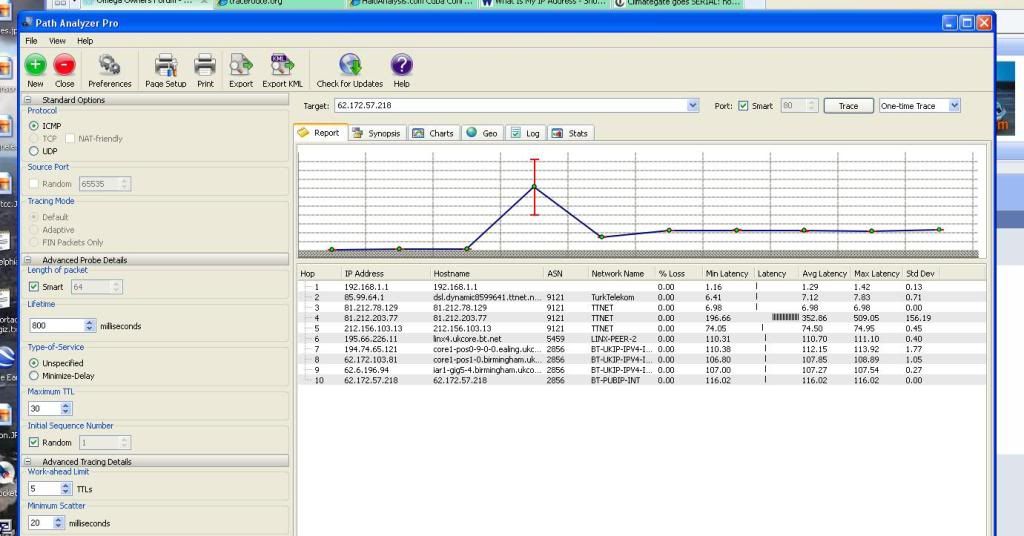Image resolution: width=1024 pixels, height=536 pixels.
Task: Toggle the Smart port checkbox
Action: pyautogui.click(x=743, y=106)
